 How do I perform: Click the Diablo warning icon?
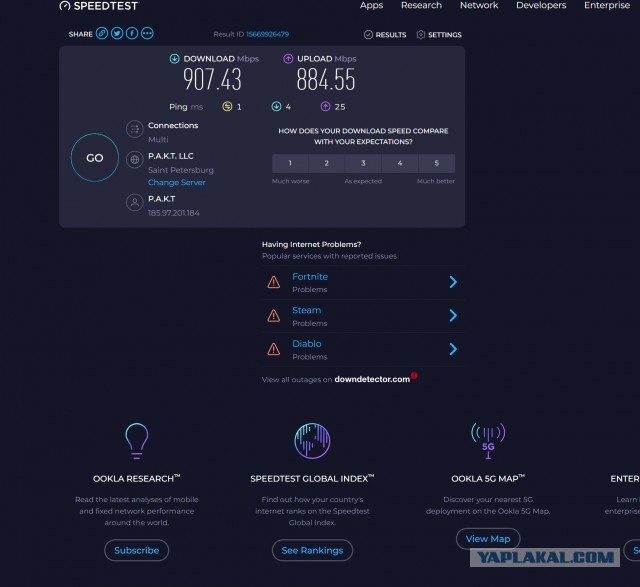[273, 349]
